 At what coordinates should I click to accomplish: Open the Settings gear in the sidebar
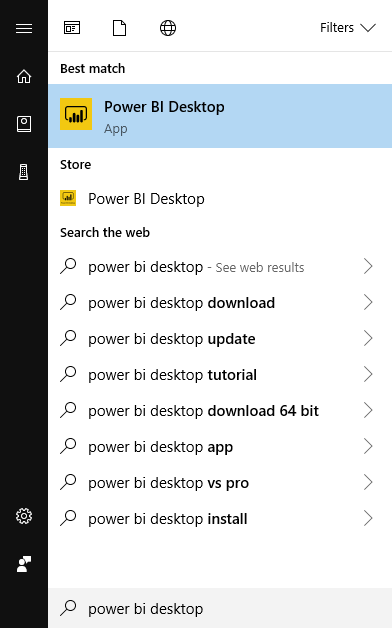point(24,516)
